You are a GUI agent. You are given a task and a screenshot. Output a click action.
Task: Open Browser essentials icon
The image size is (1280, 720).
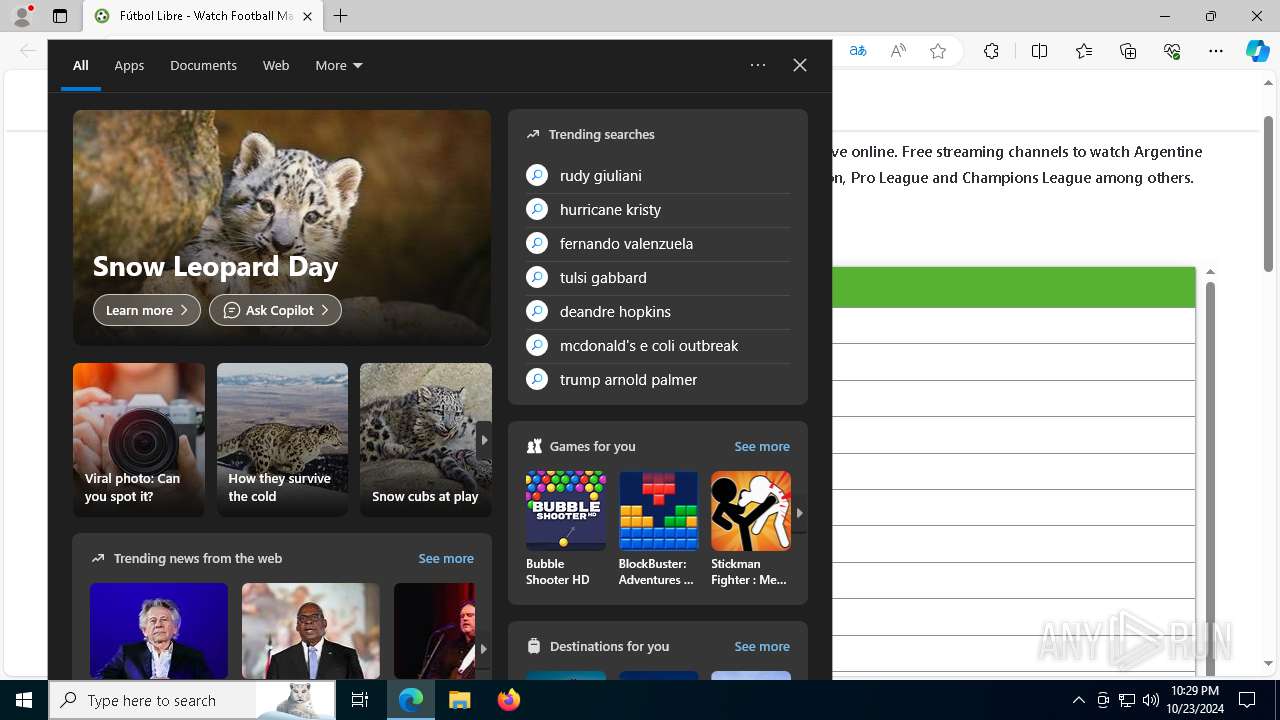click(x=1172, y=51)
